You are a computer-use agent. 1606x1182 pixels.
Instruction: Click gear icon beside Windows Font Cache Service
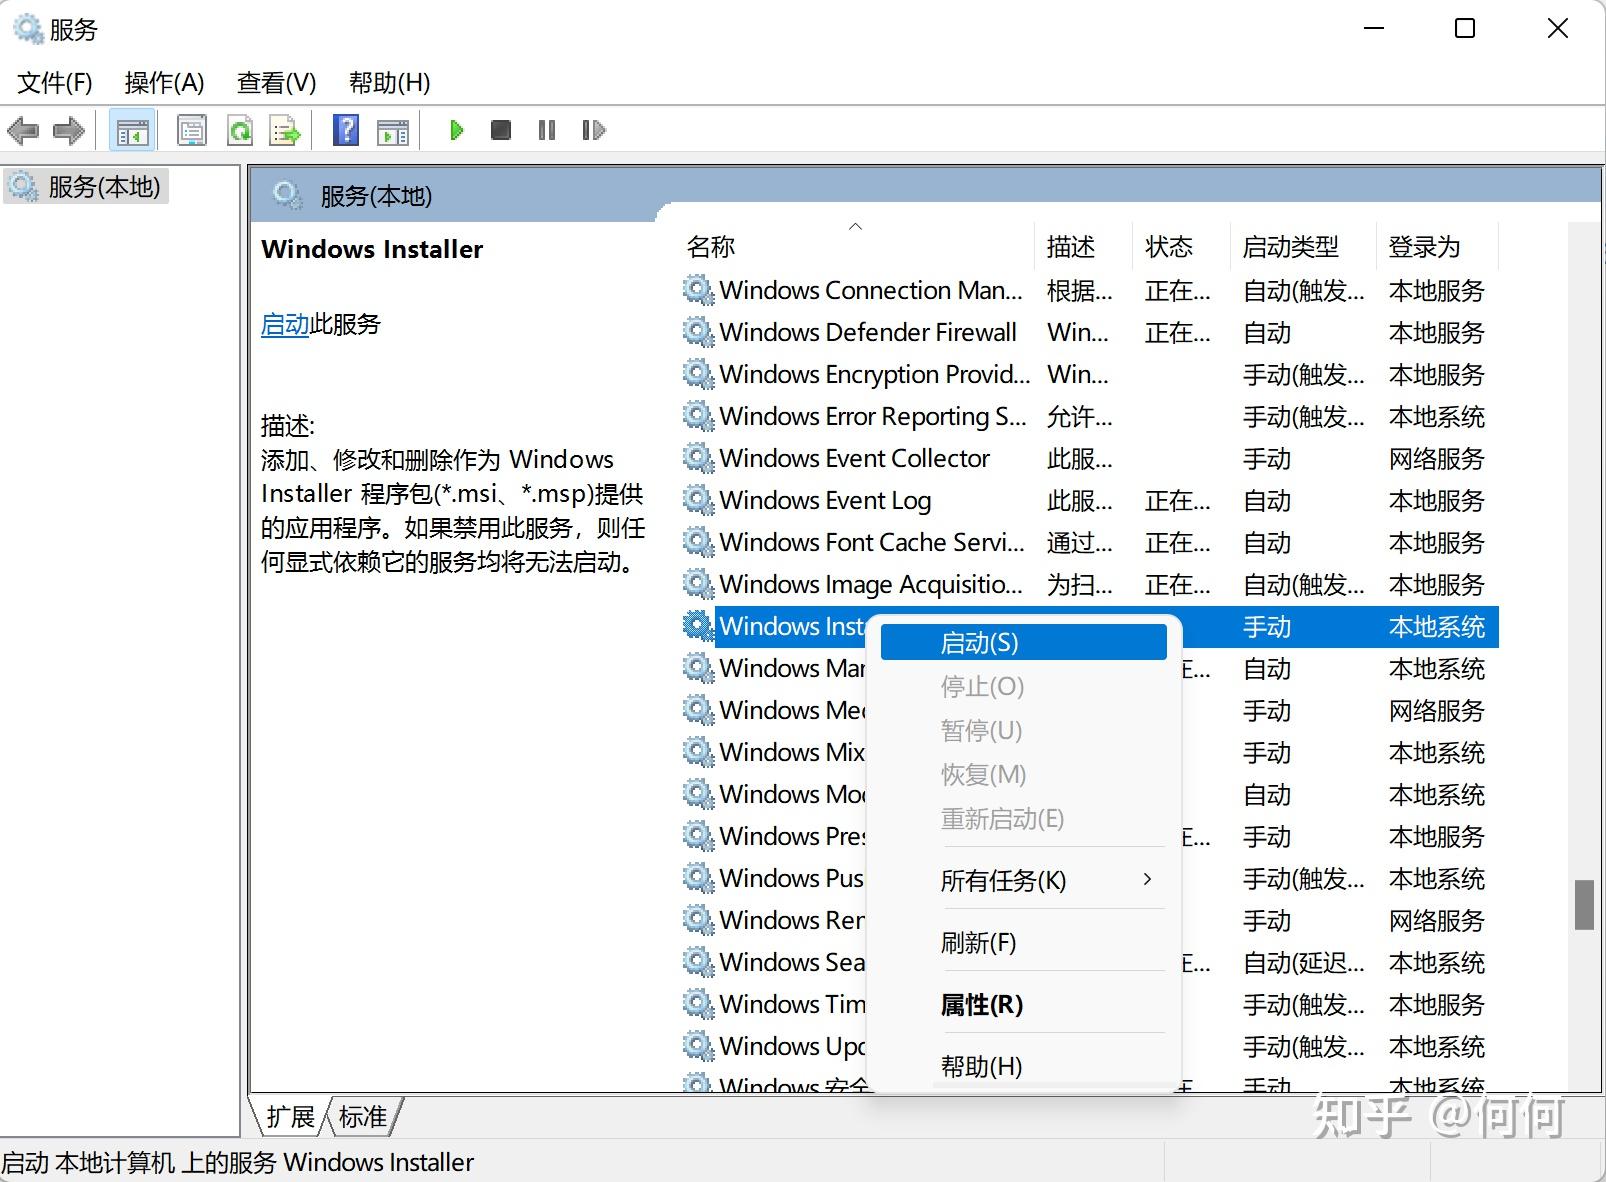[697, 542]
